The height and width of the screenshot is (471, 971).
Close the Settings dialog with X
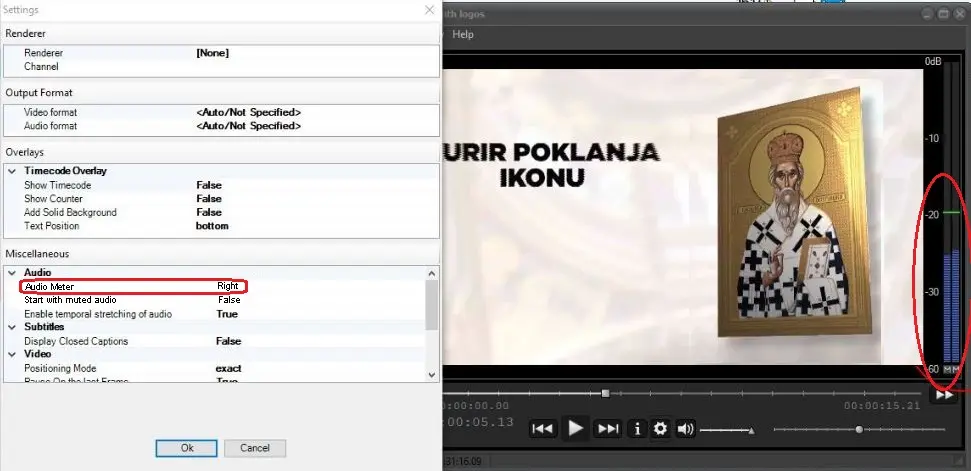click(x=429, y=10)
